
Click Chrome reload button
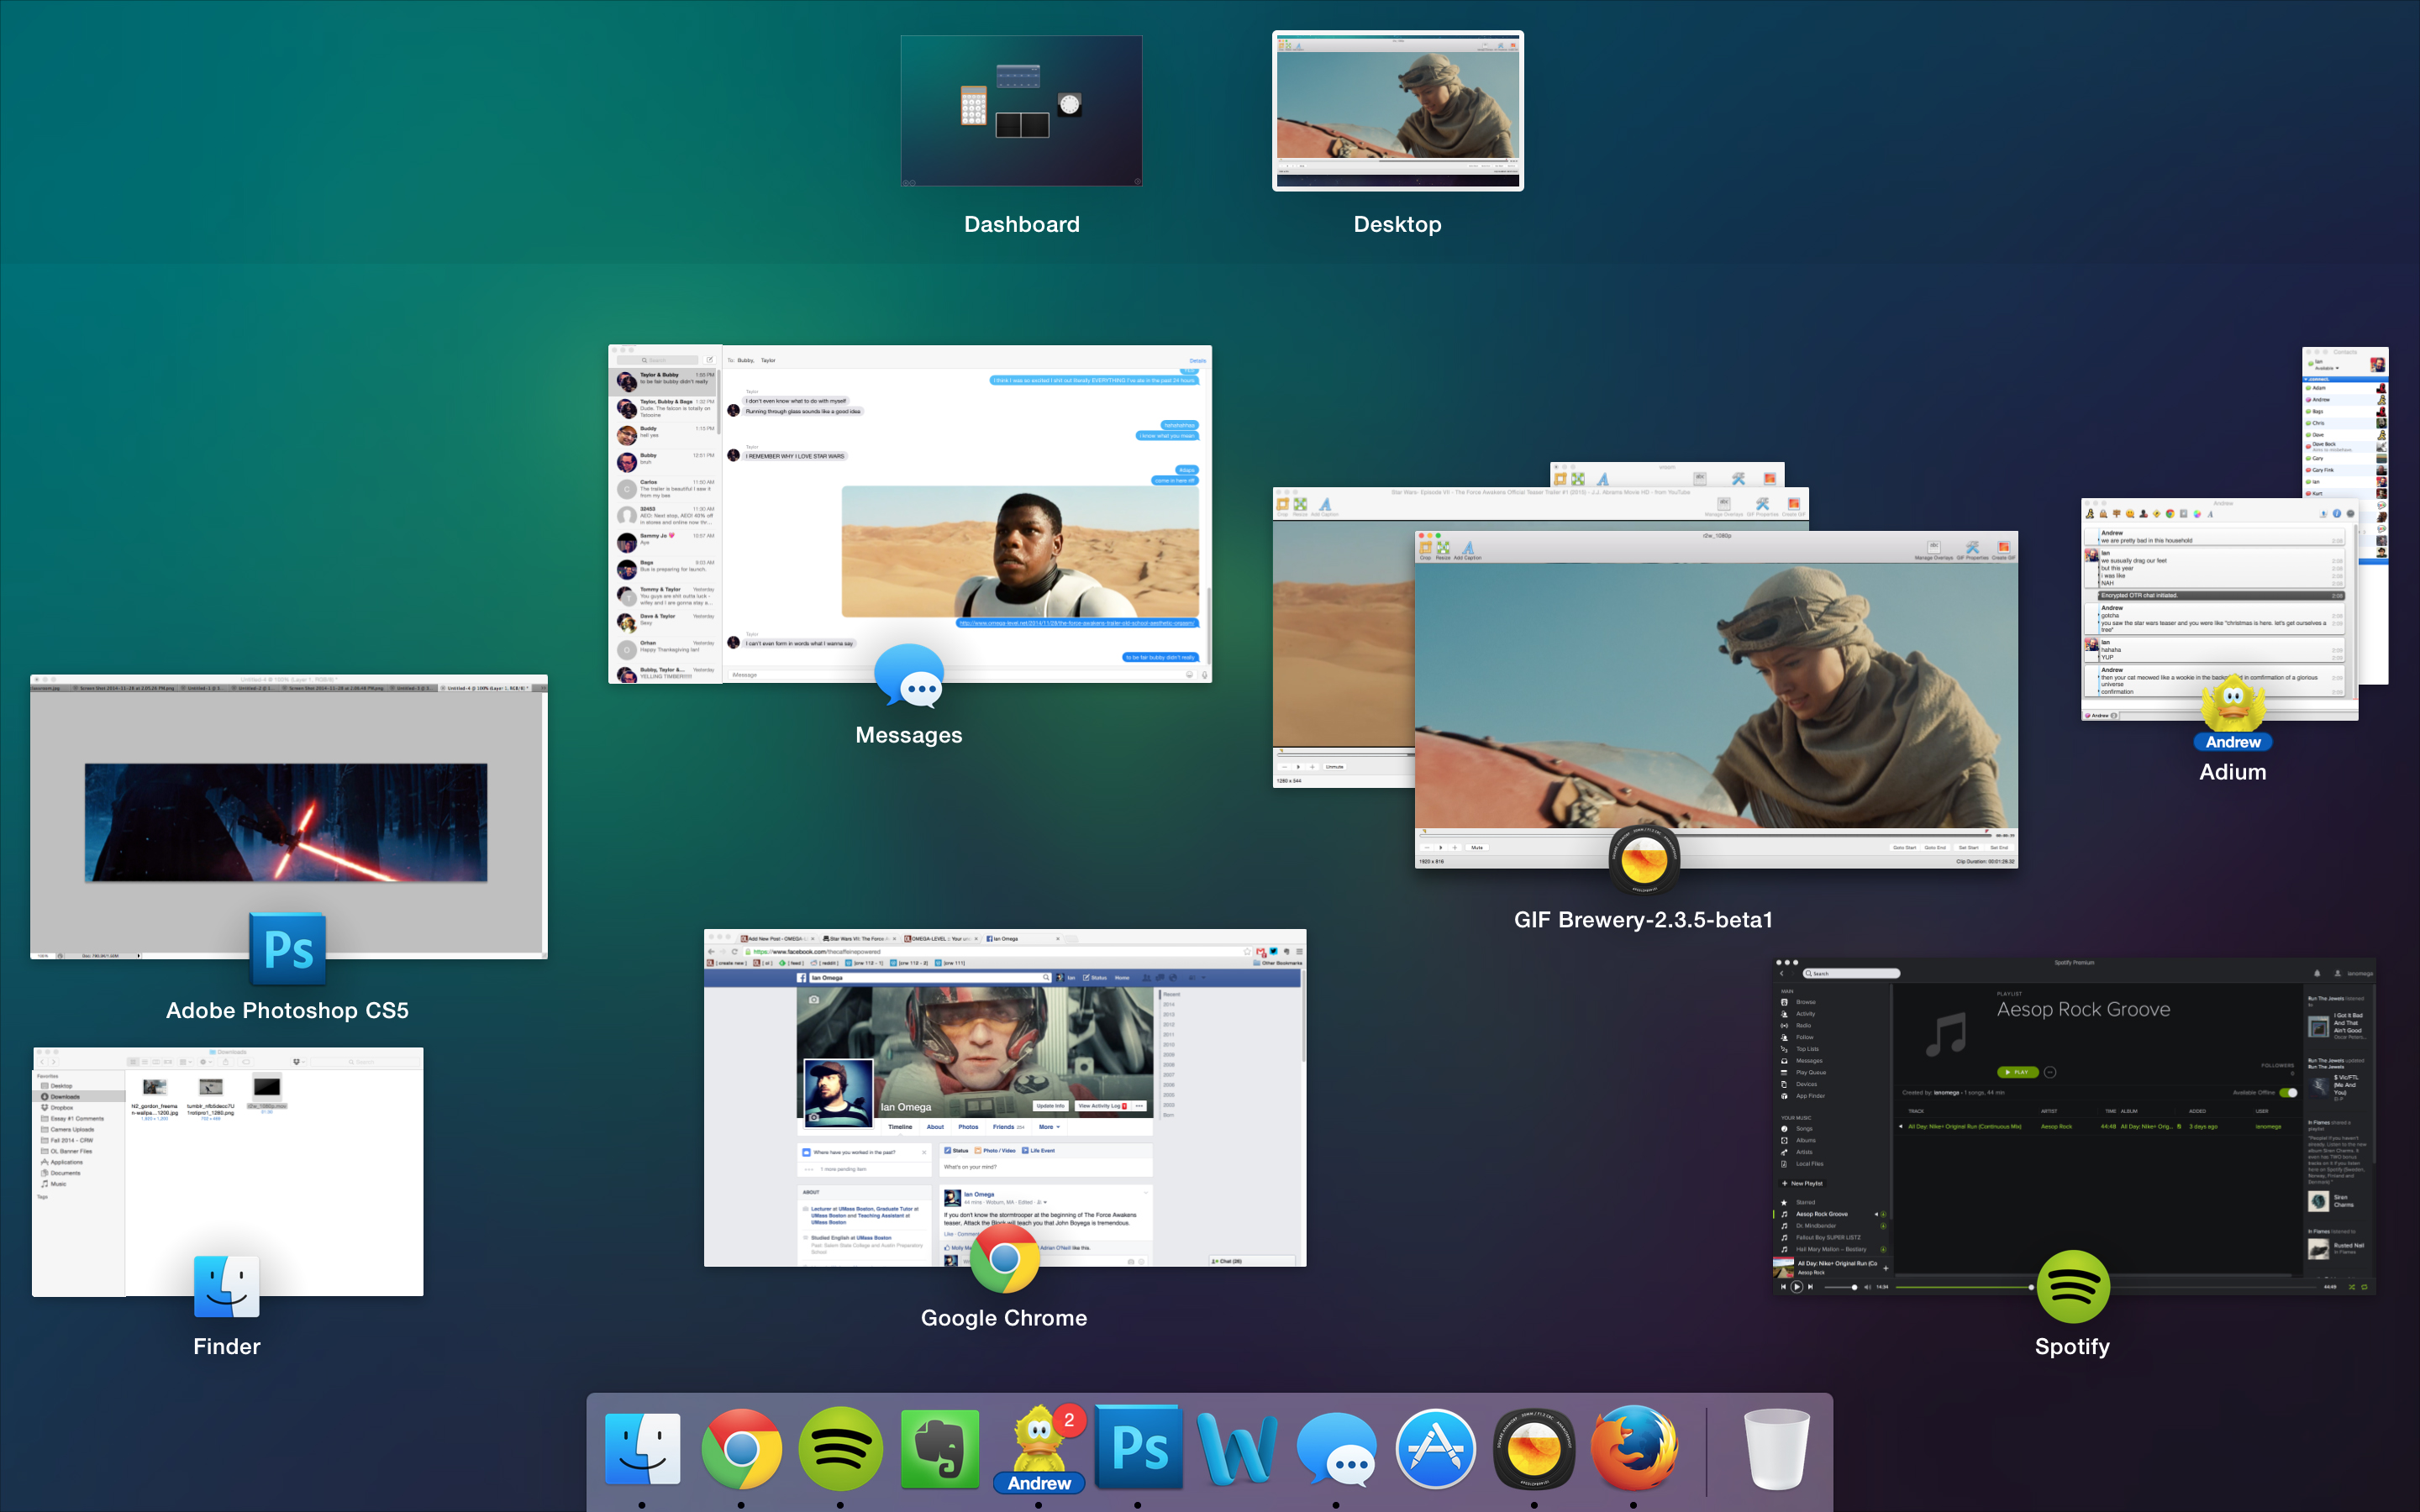734,951
